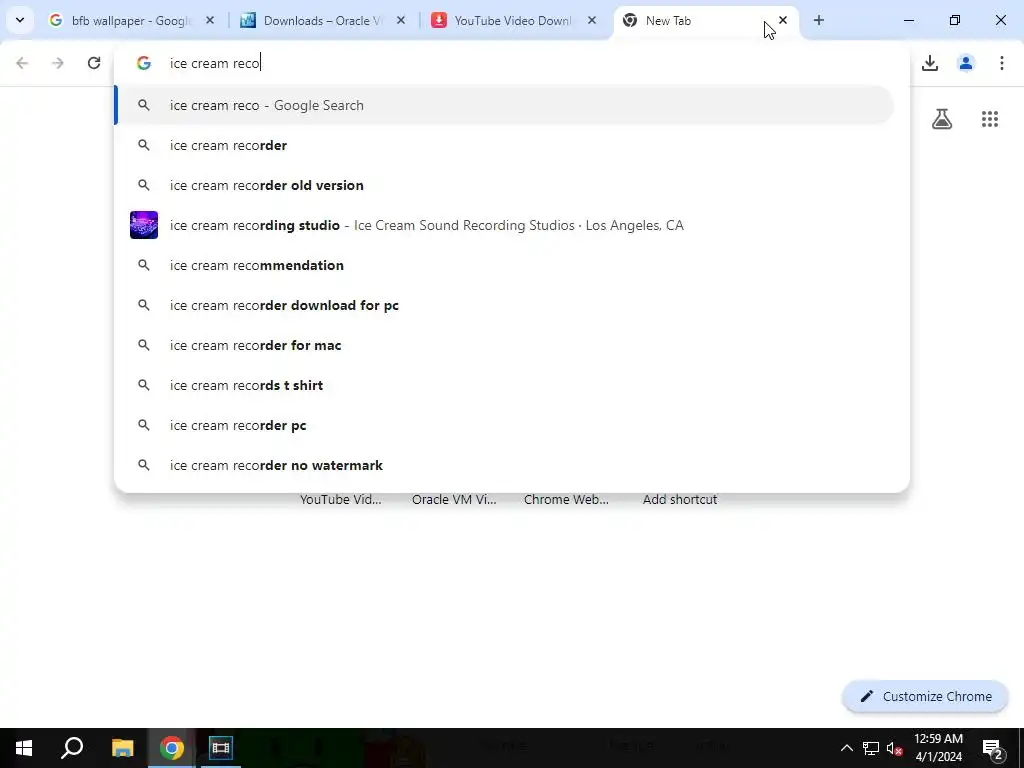Choose 'ice cream reco - Google Search' suggestion
The height and width of the screenshot is (768, 1024).
[x=504, y=105]
